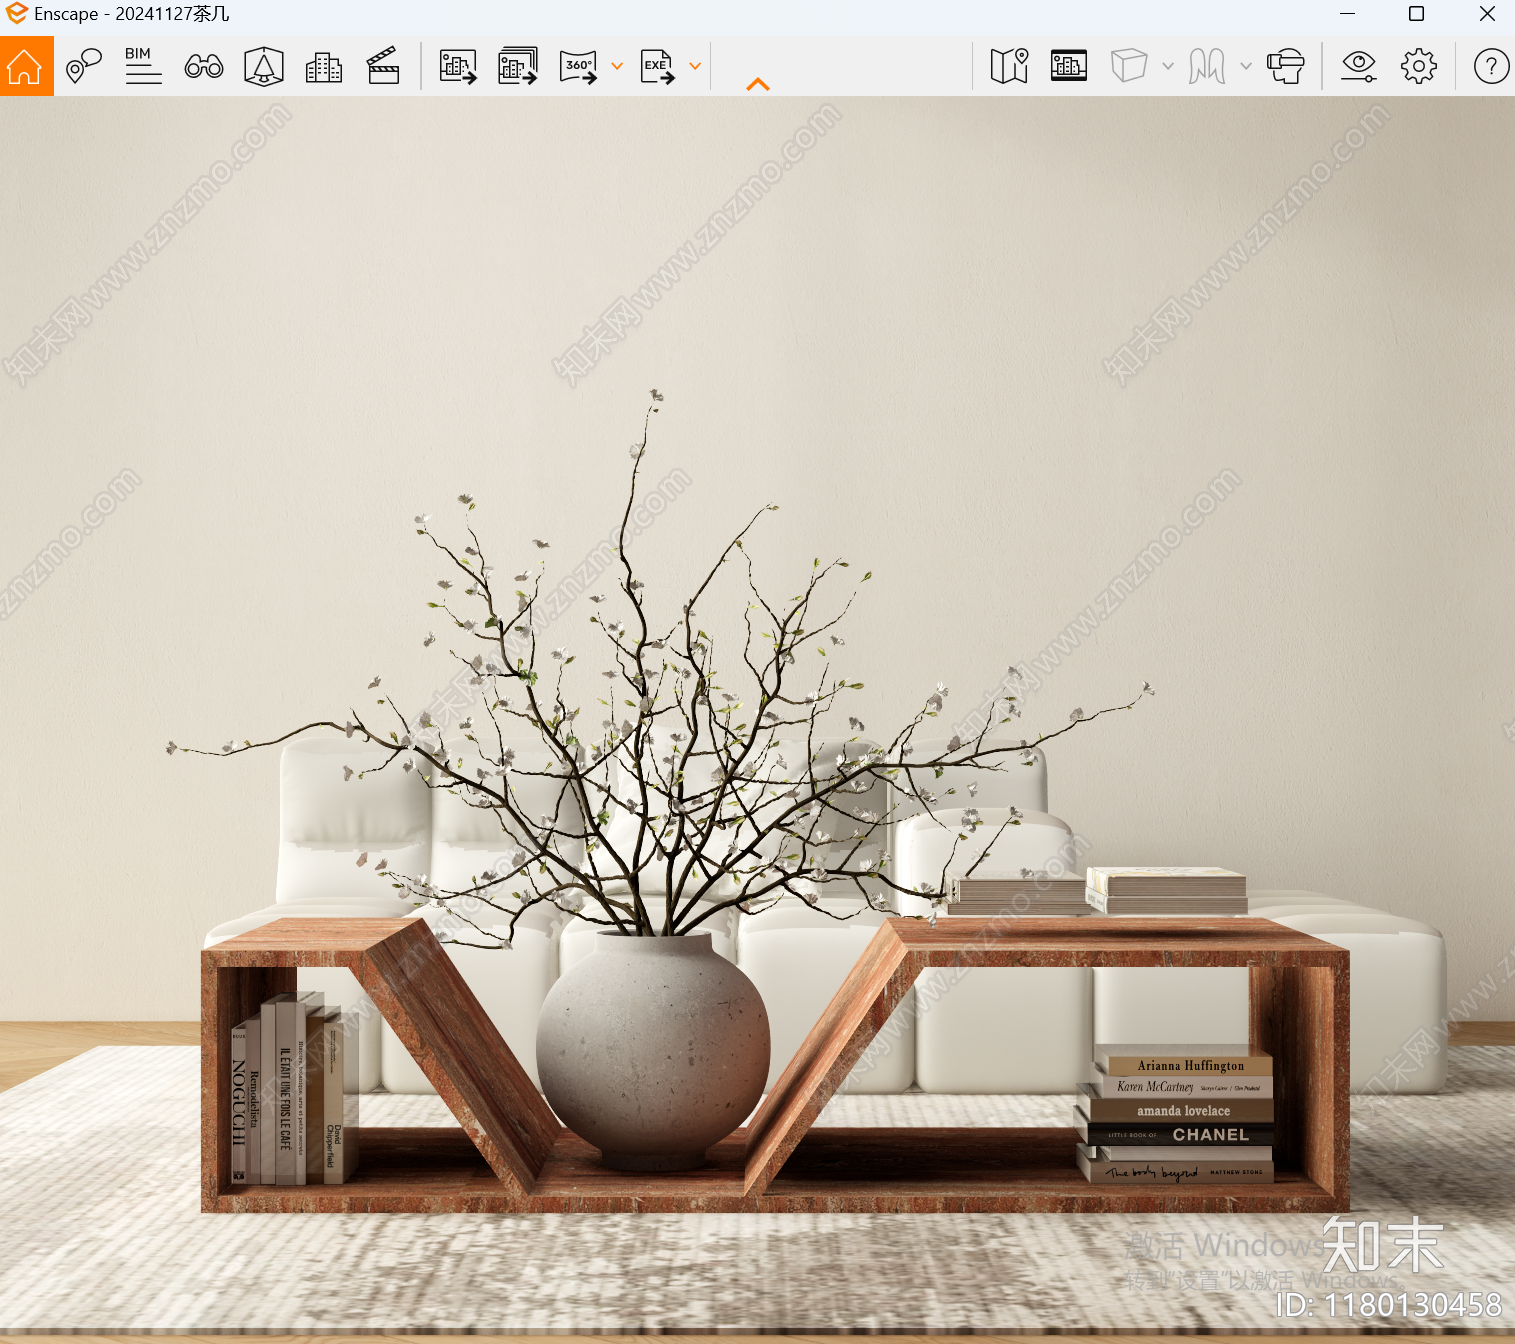Click the Navigation mode figures icon
The image size is (1515, 1344).
click(x=1207, y=66)
